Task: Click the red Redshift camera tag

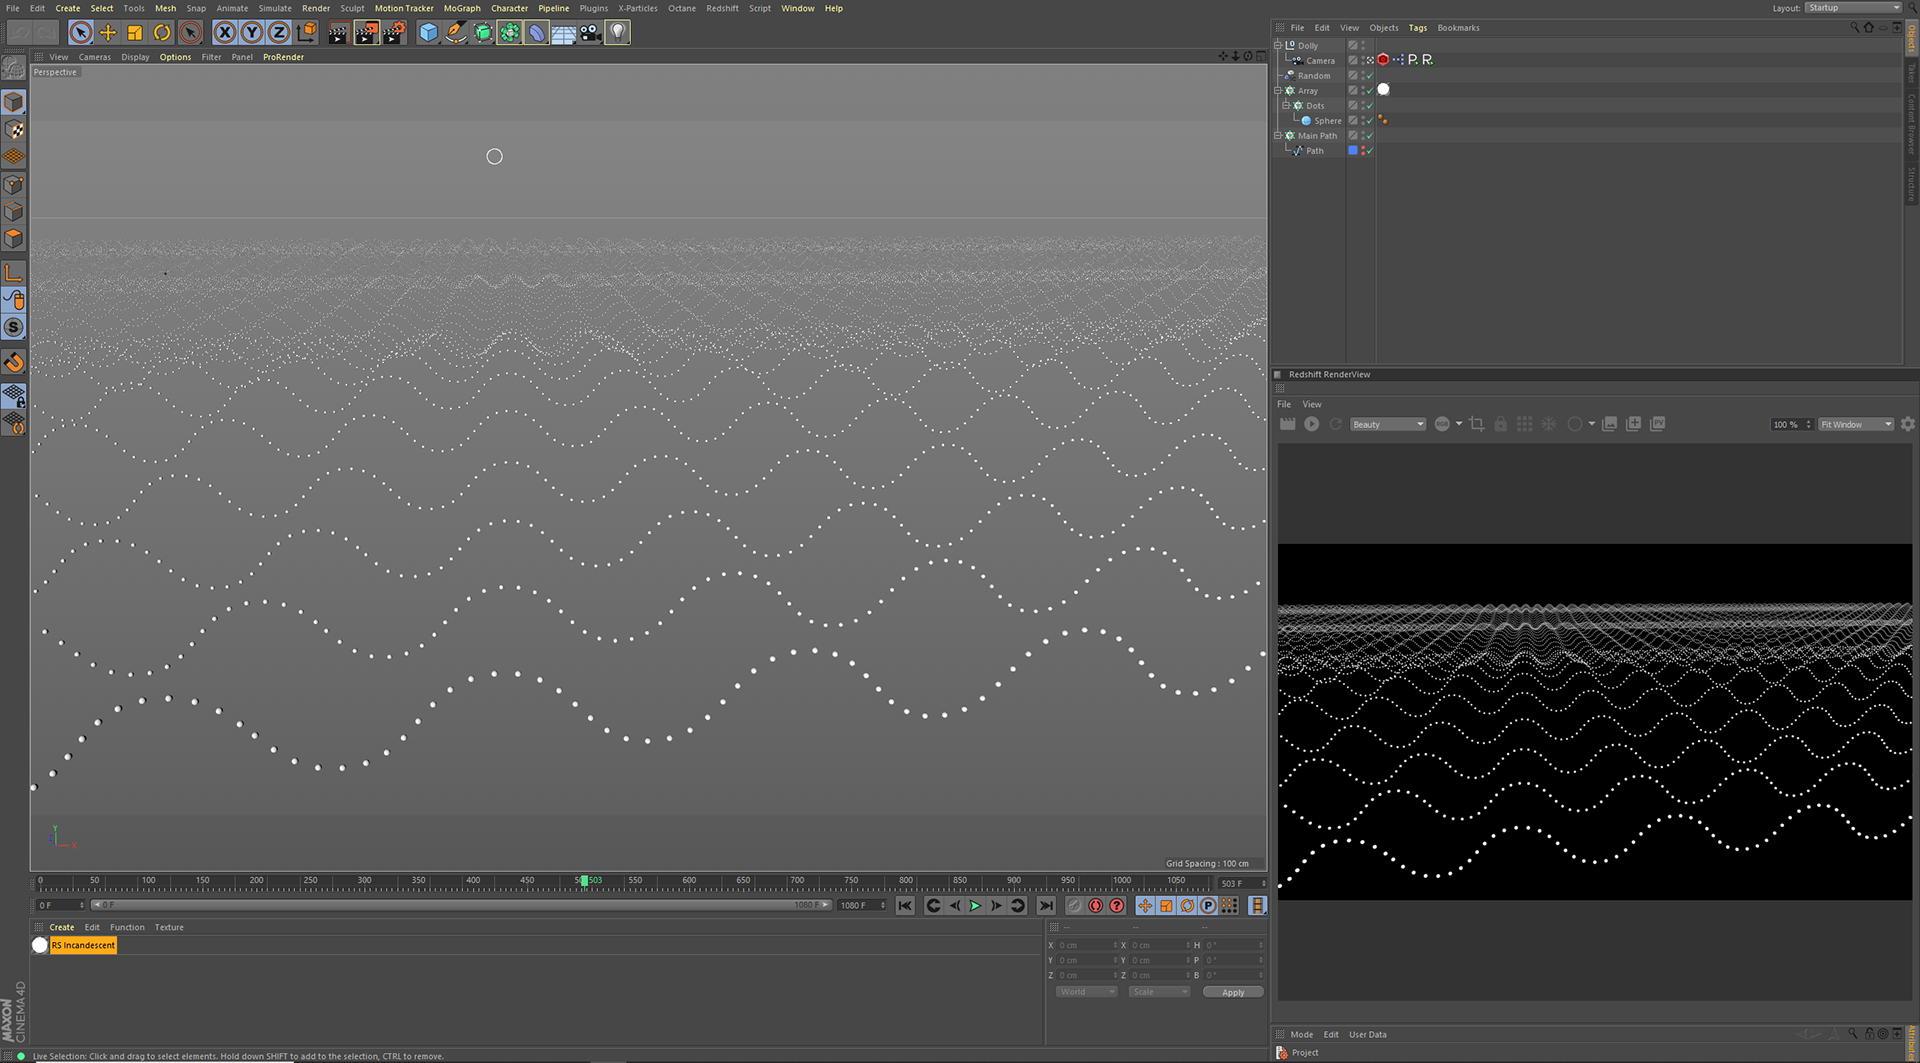Action: pos(1384,60)
